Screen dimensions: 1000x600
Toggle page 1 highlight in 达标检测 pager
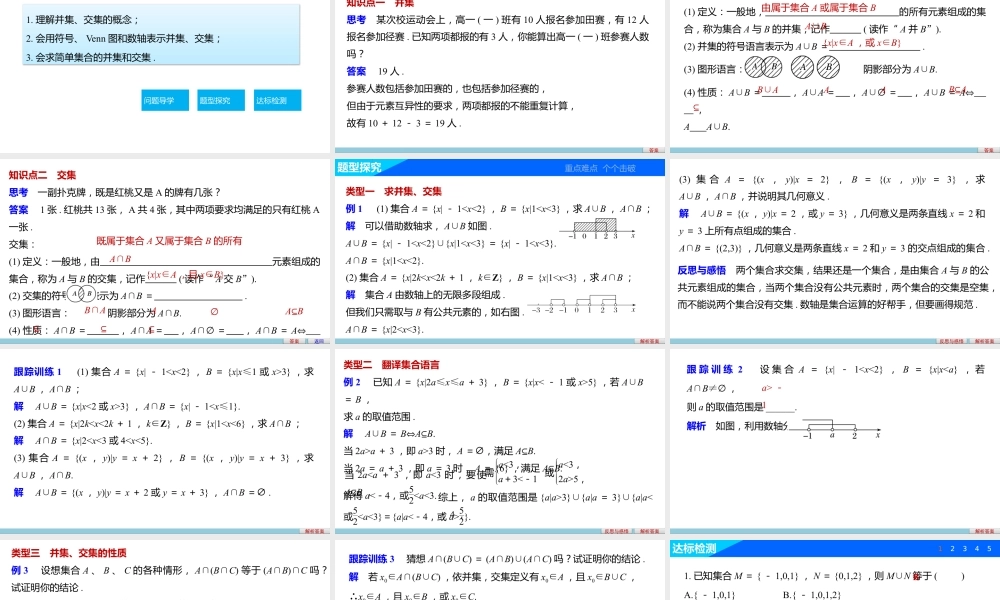coord(940,549)
